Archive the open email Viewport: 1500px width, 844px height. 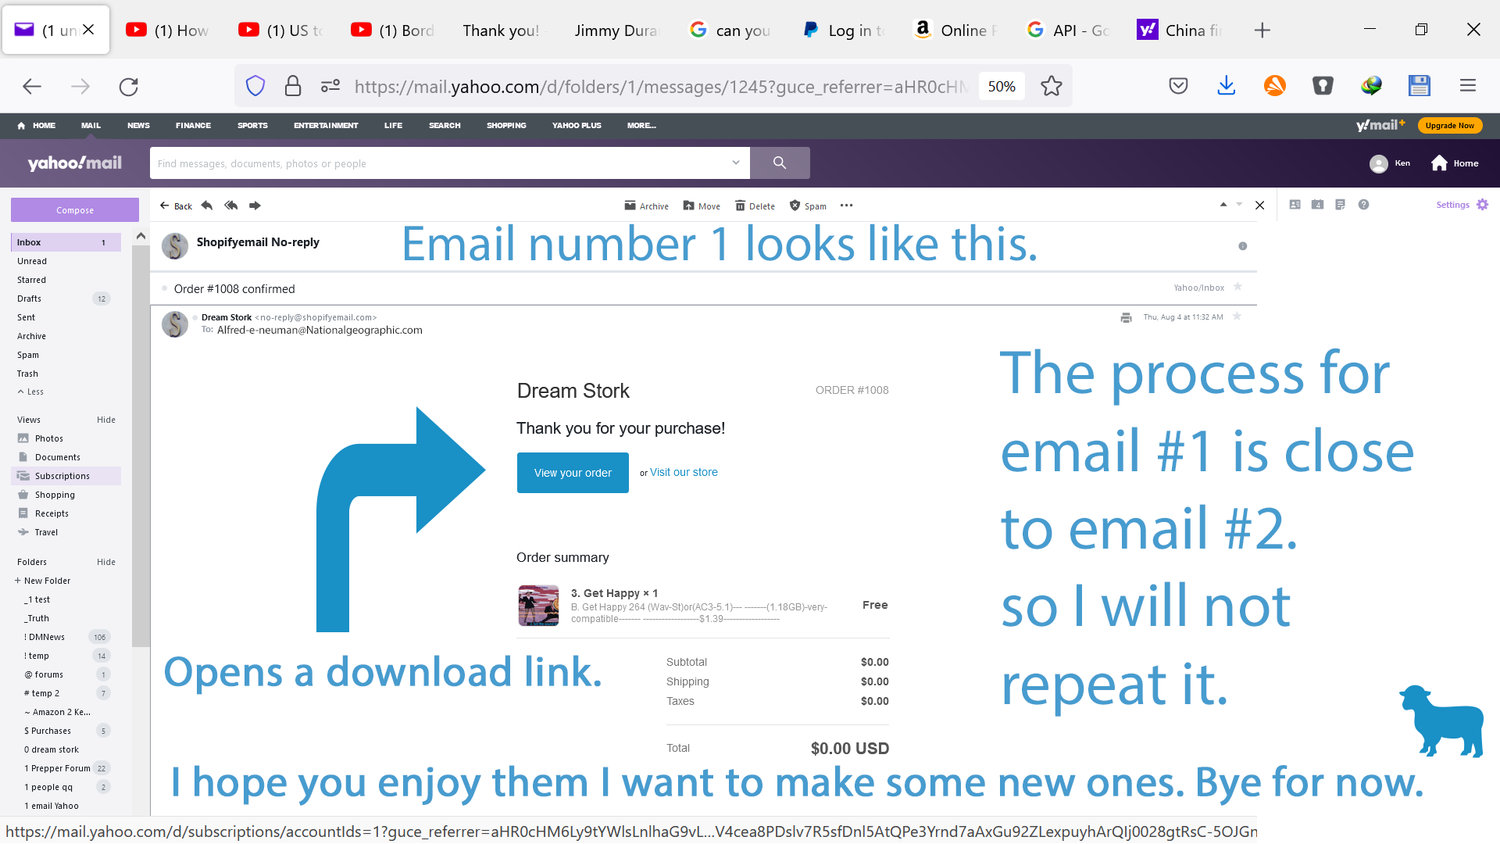pyautogui.click(x=646, y=206)
